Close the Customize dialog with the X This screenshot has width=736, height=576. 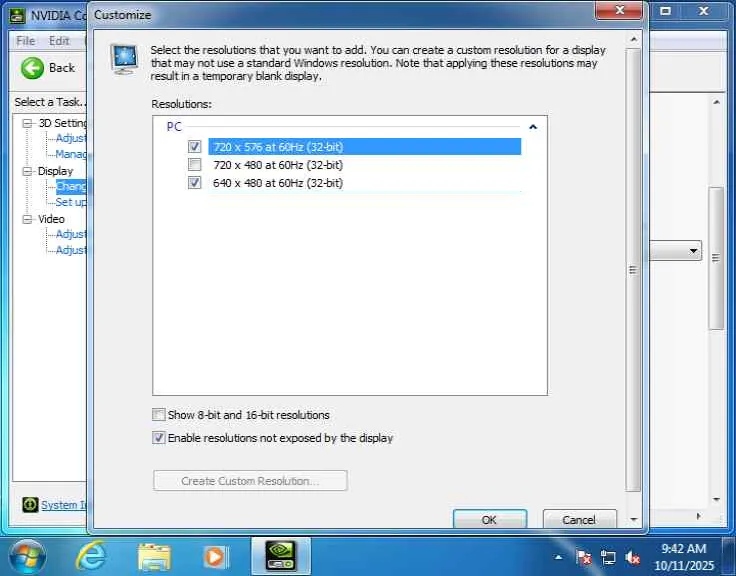tap(619, 10)
